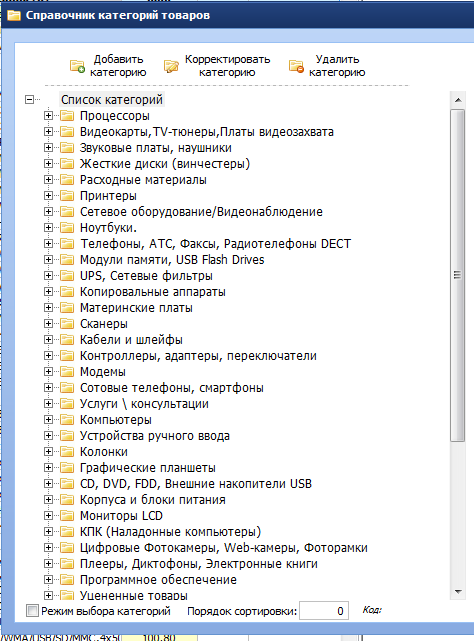Expand the Ноутбуки category node

(48, 228)
